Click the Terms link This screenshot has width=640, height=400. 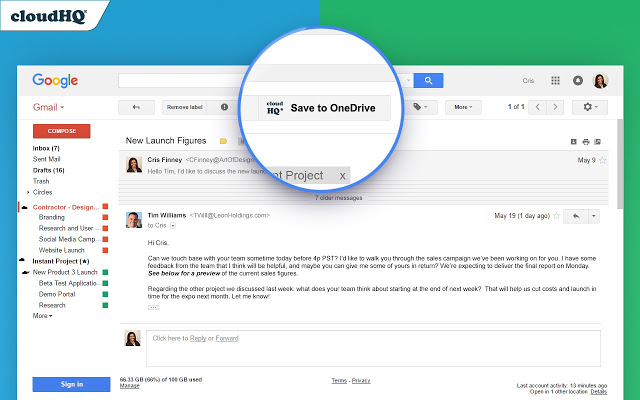pyautogui.click(x=339, y=381)
